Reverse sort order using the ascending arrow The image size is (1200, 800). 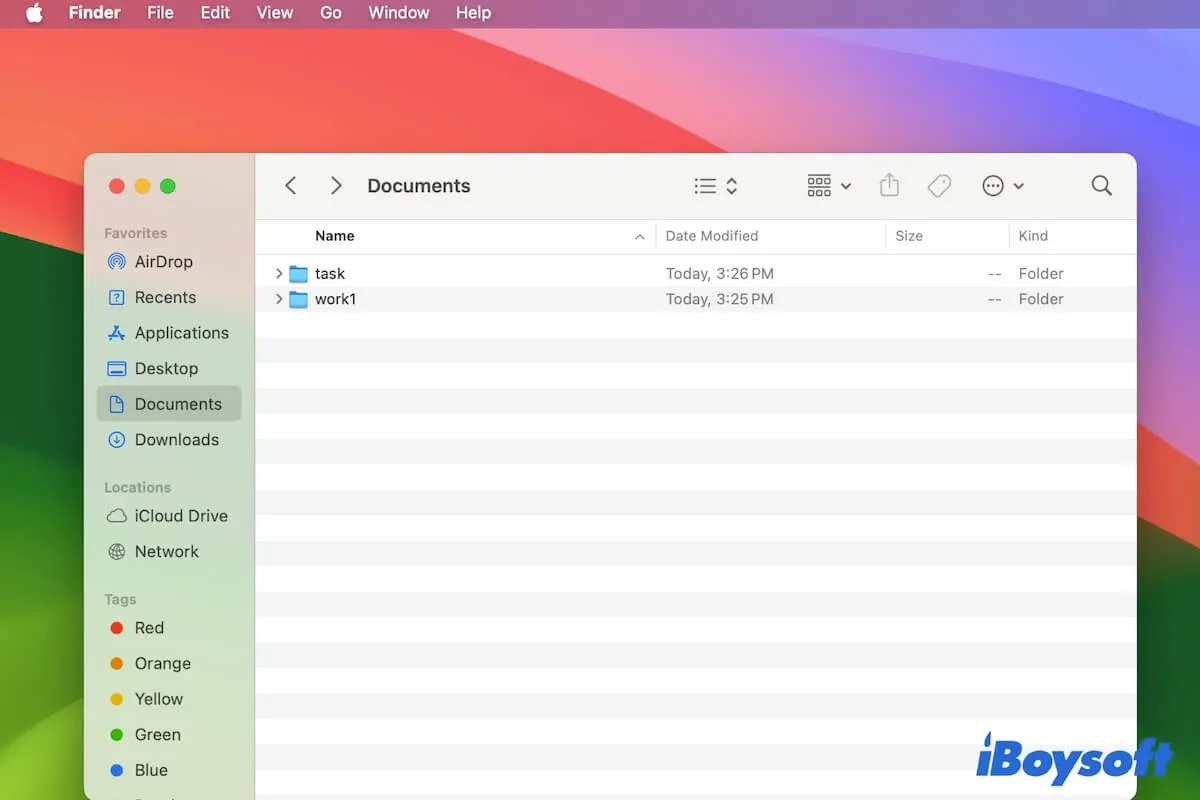point(640,237)
